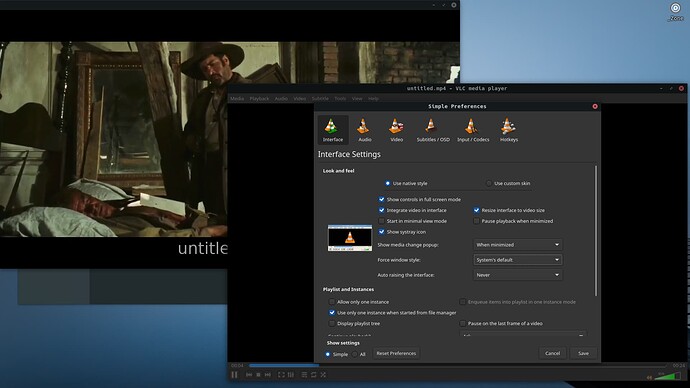Close the Simple Preferences dialog
Viewport: 690px width, 388px height.
tap(595, 106)
